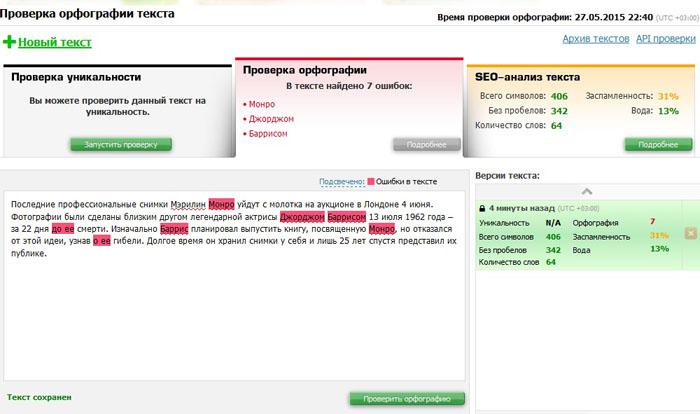Switch to the SEO-анализ текста tab

coord(527,77)
